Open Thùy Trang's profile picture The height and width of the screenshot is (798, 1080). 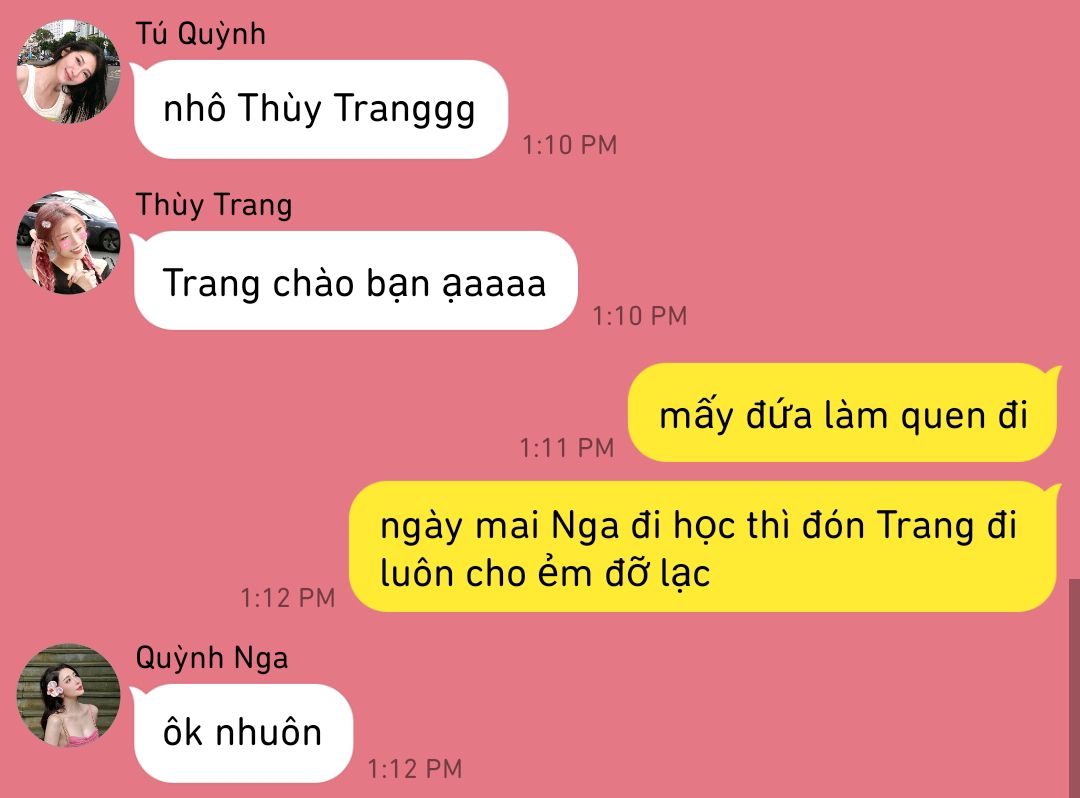68,242
